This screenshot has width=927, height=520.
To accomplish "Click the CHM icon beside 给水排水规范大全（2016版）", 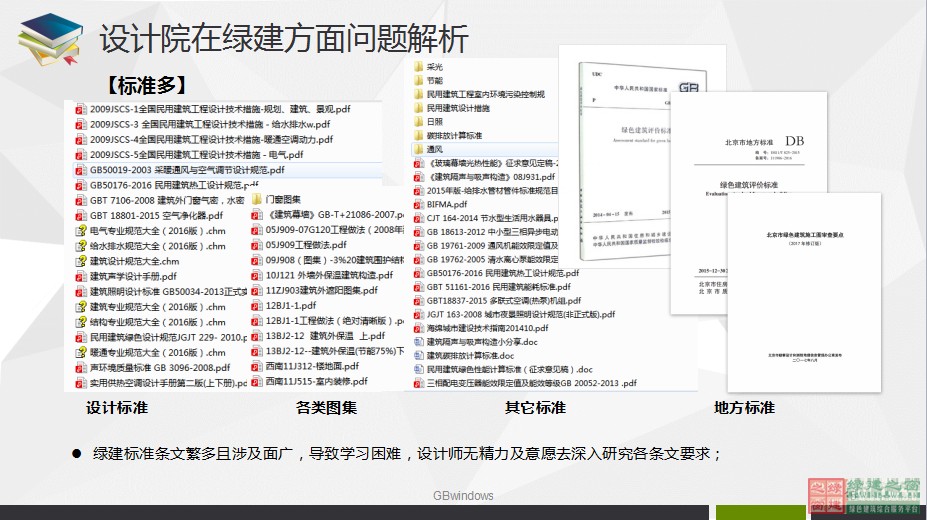I will [81, 246].
